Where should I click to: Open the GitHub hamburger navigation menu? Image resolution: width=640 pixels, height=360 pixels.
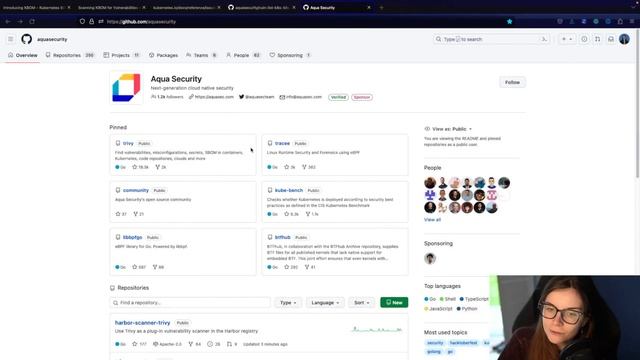click(11, 39)
